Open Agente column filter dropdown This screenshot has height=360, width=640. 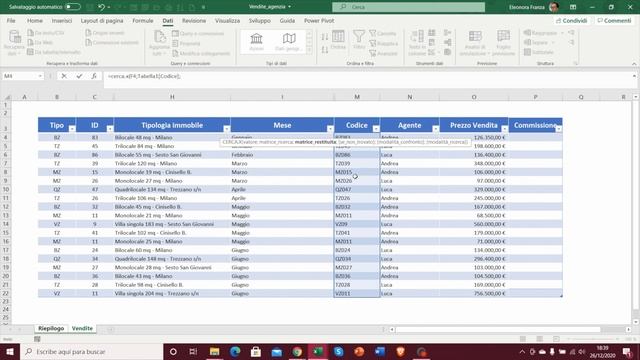click(x=436, y=129)
